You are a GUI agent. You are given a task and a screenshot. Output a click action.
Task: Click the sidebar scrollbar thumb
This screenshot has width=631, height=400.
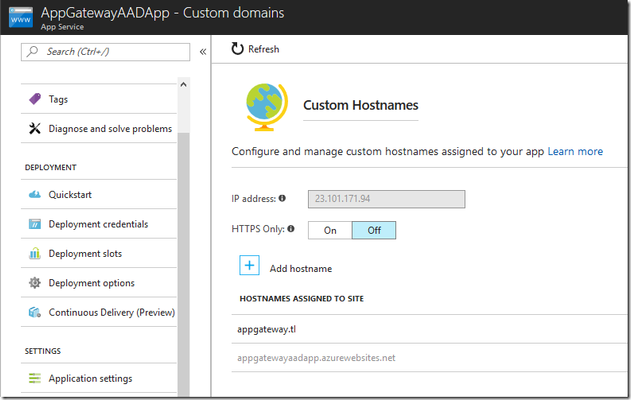coord(184,264)
